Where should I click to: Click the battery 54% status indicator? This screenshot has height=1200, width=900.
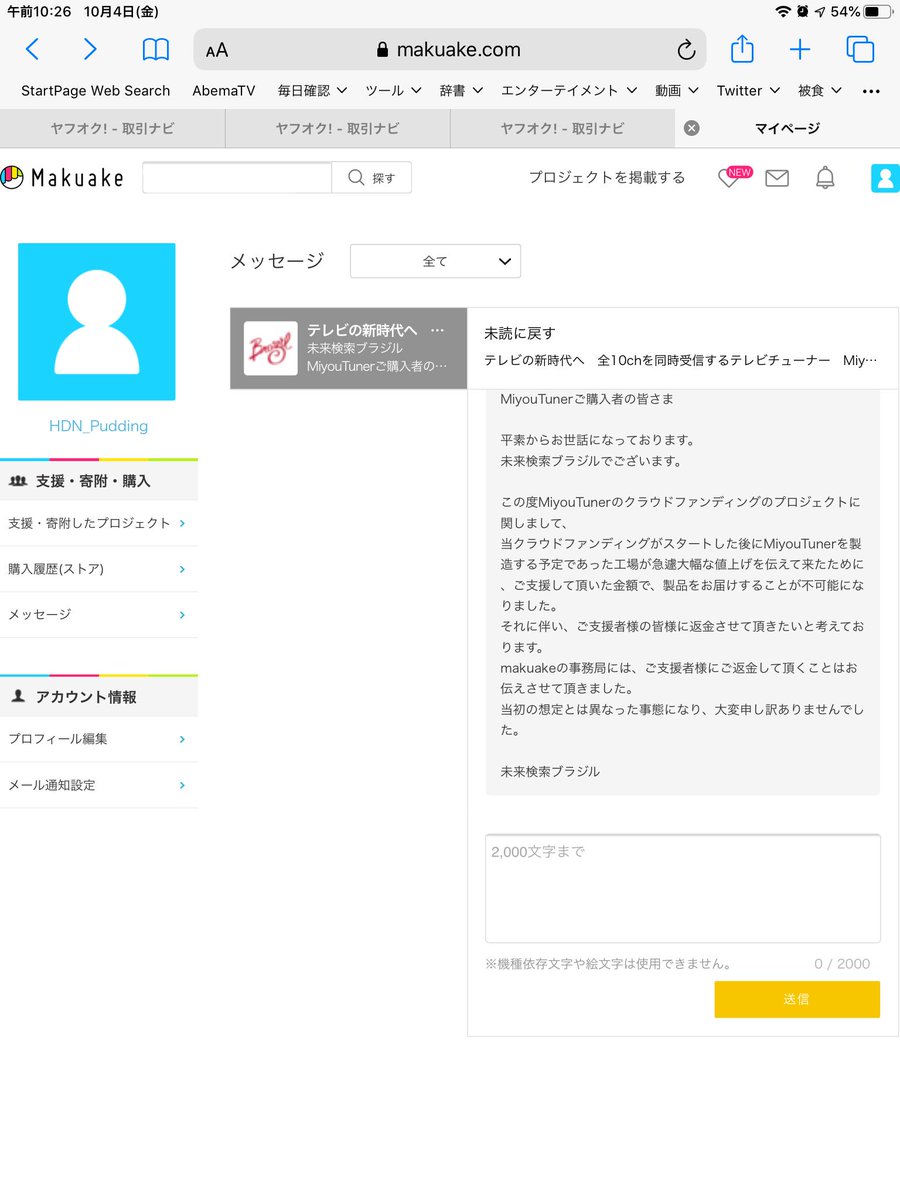(861, 11)
